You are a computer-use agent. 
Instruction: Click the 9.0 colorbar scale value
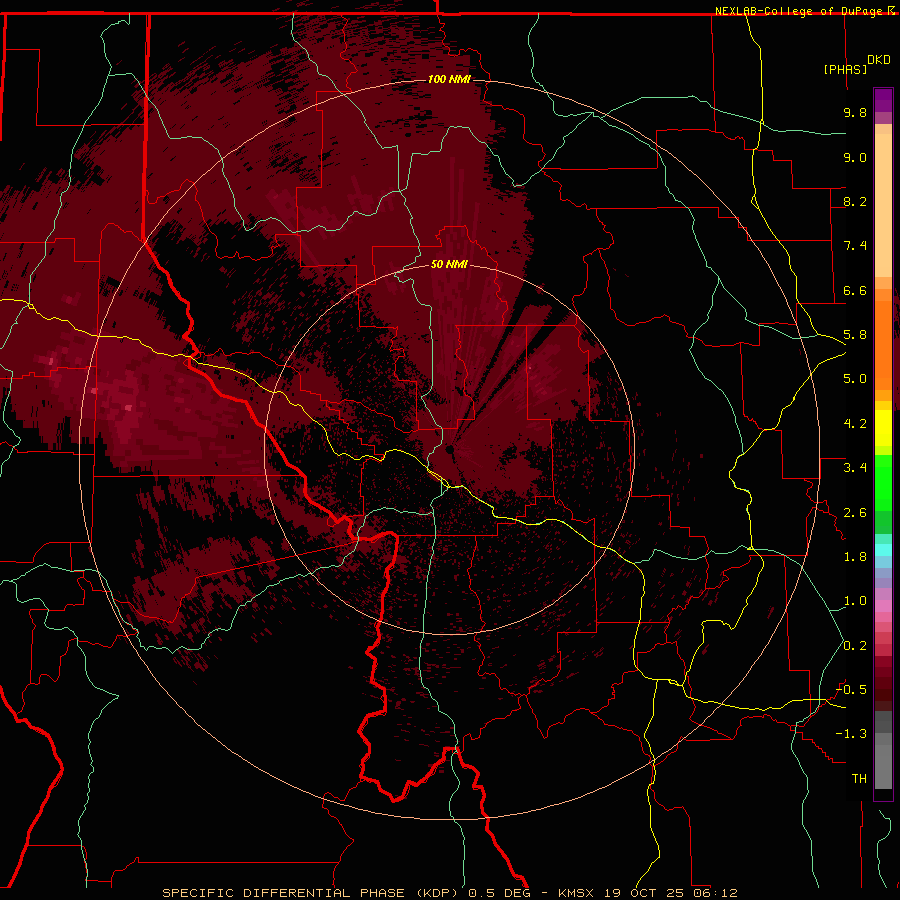(x=855, y=157)
